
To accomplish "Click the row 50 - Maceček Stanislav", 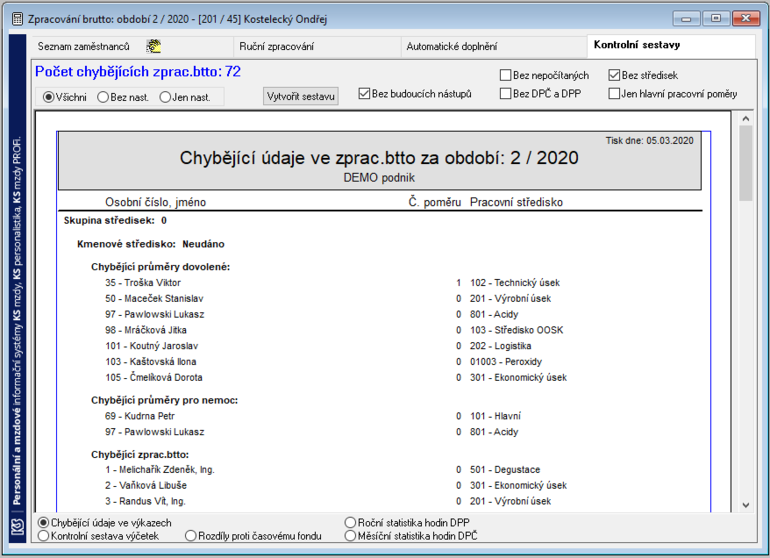I will click(x=154, y=299).
